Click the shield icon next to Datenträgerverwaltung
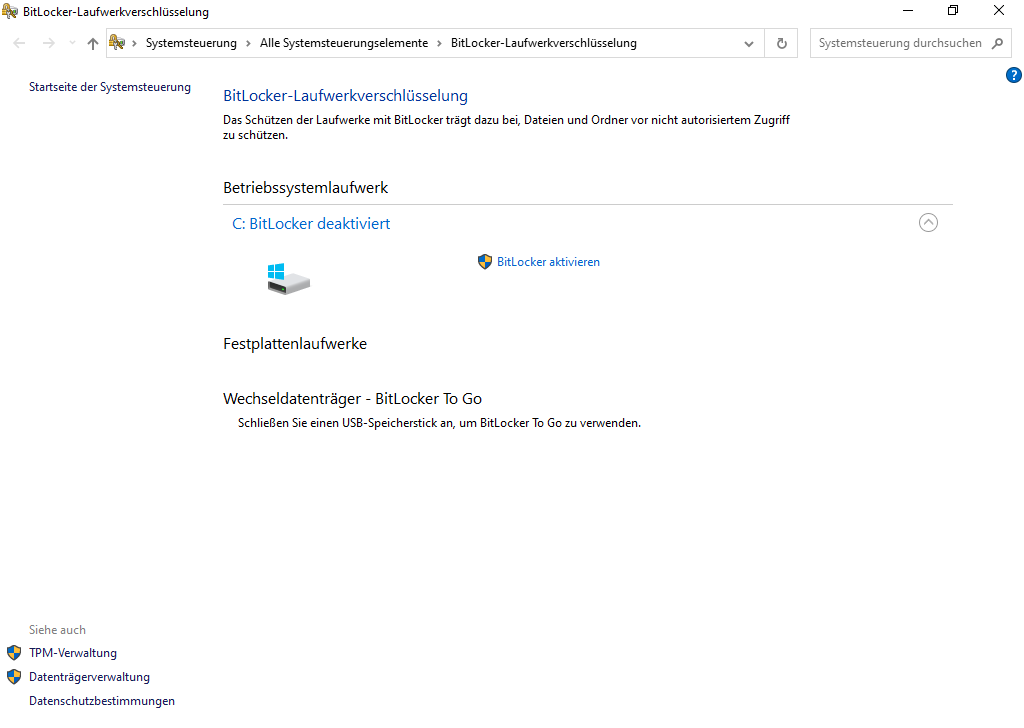The width and height of the screenshot is (1024, 728). (x=14, y=677)
